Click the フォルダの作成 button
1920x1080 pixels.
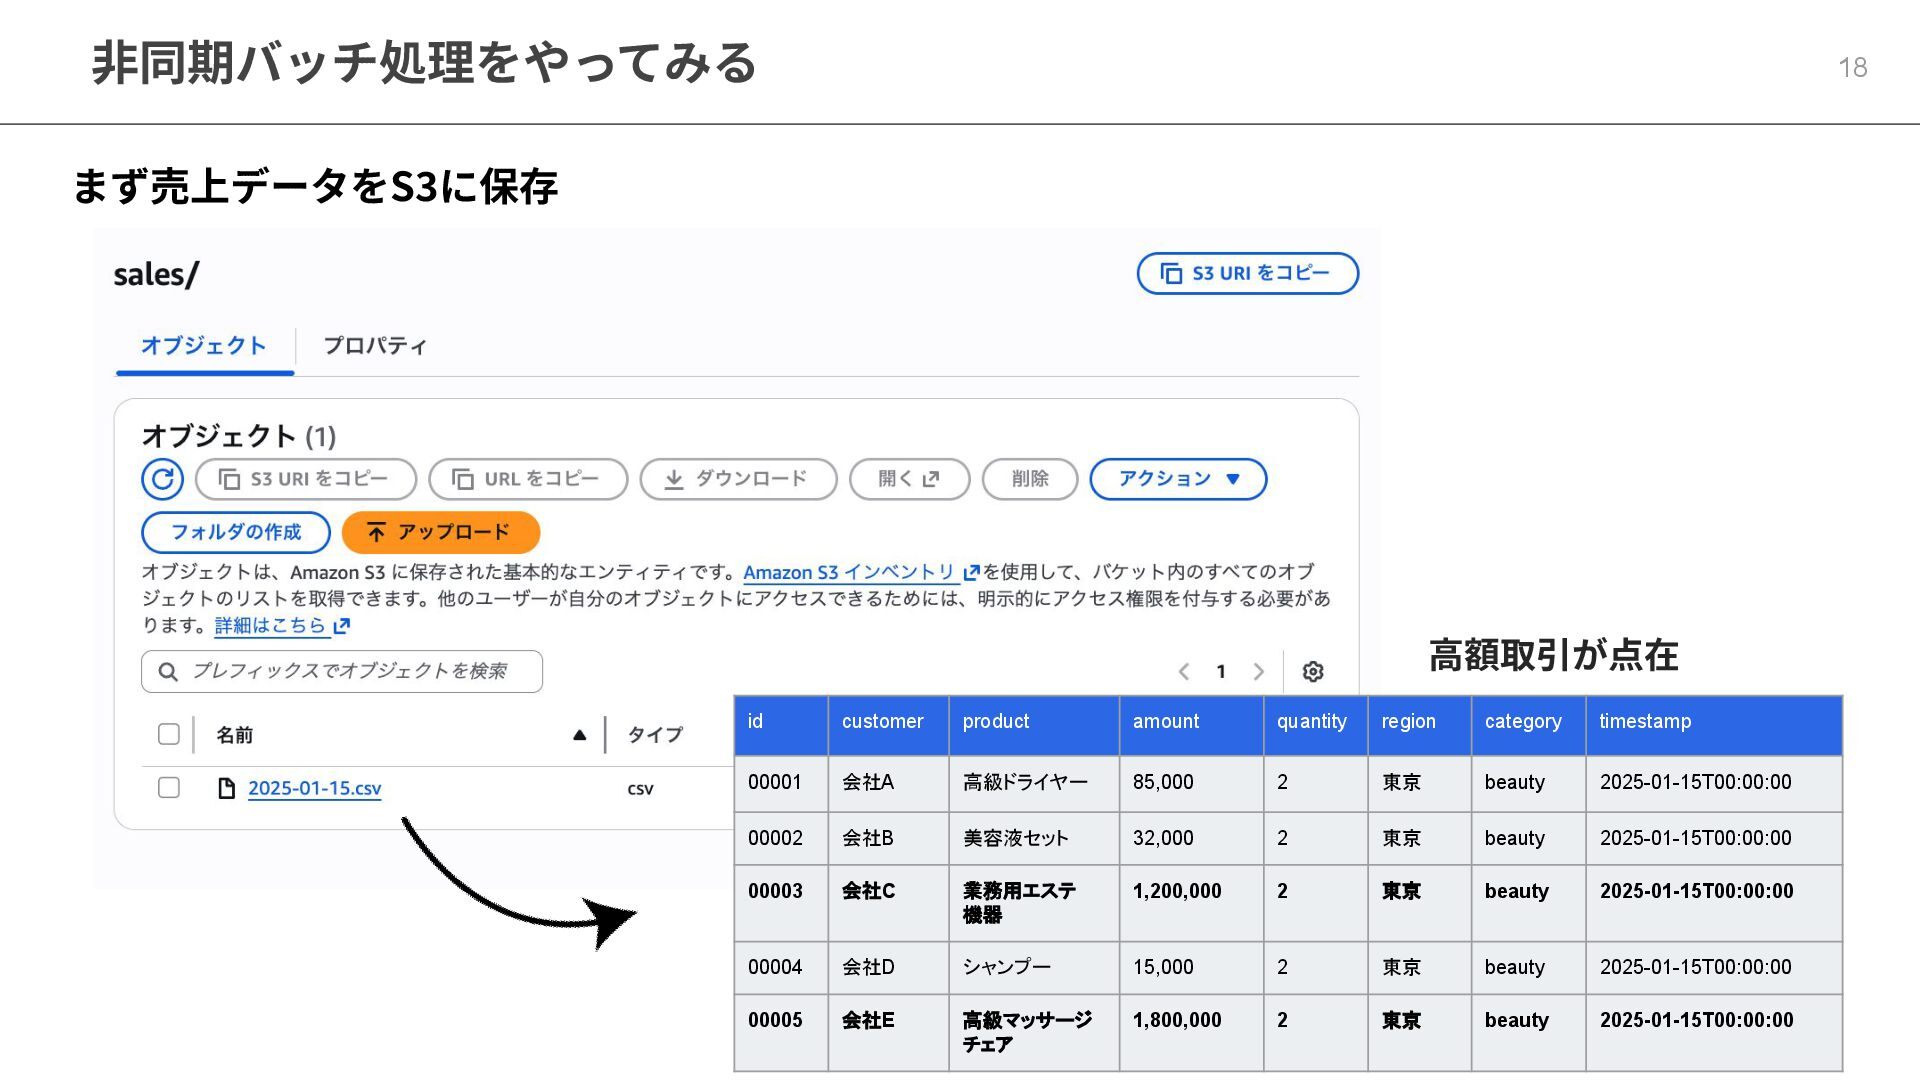pyautogui.click(x=236, y=532)
